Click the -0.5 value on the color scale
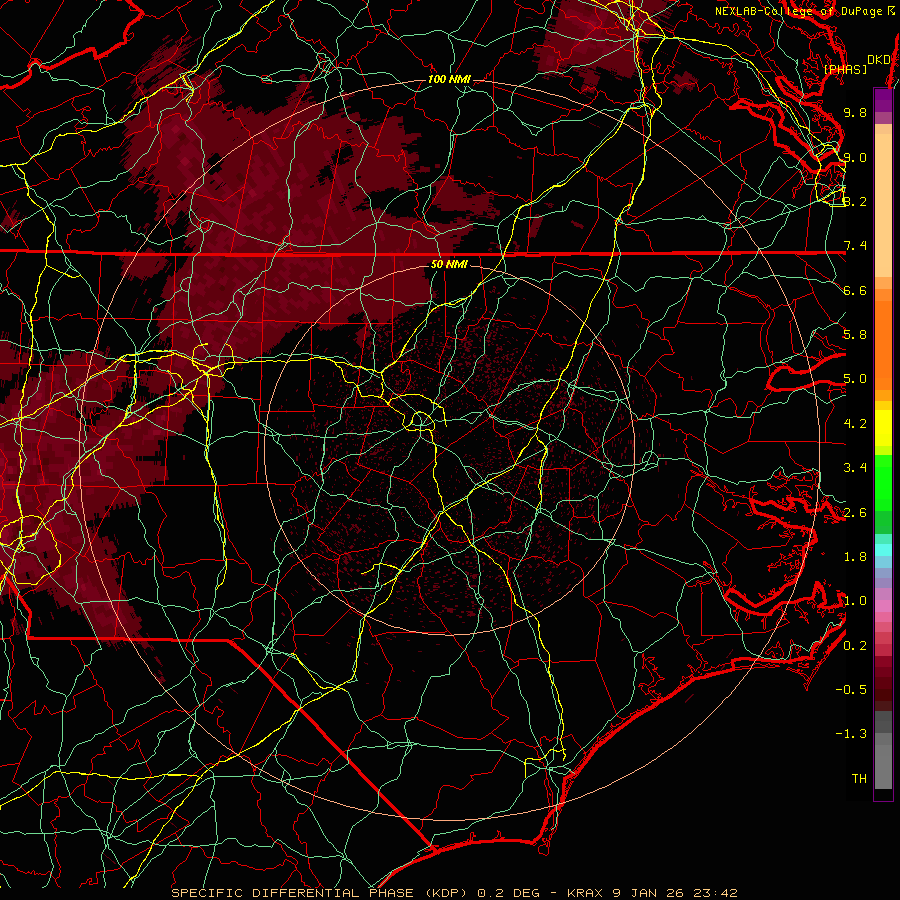This screenshot has width=900, height=900. tap(851, 689)
